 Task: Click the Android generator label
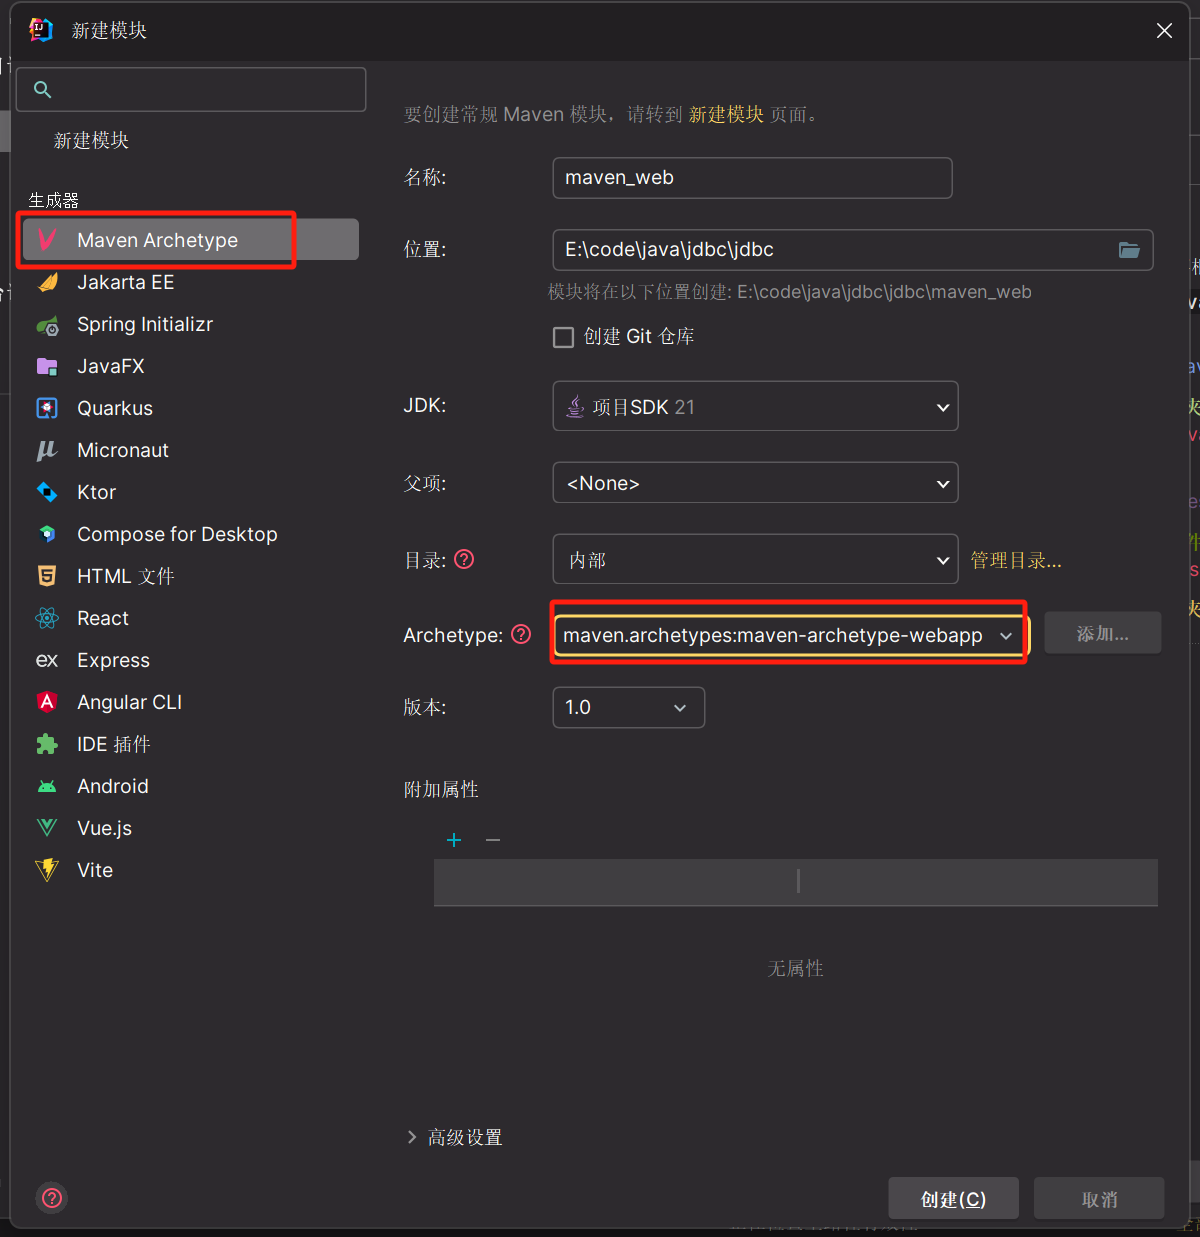click(x=112, y=786)
